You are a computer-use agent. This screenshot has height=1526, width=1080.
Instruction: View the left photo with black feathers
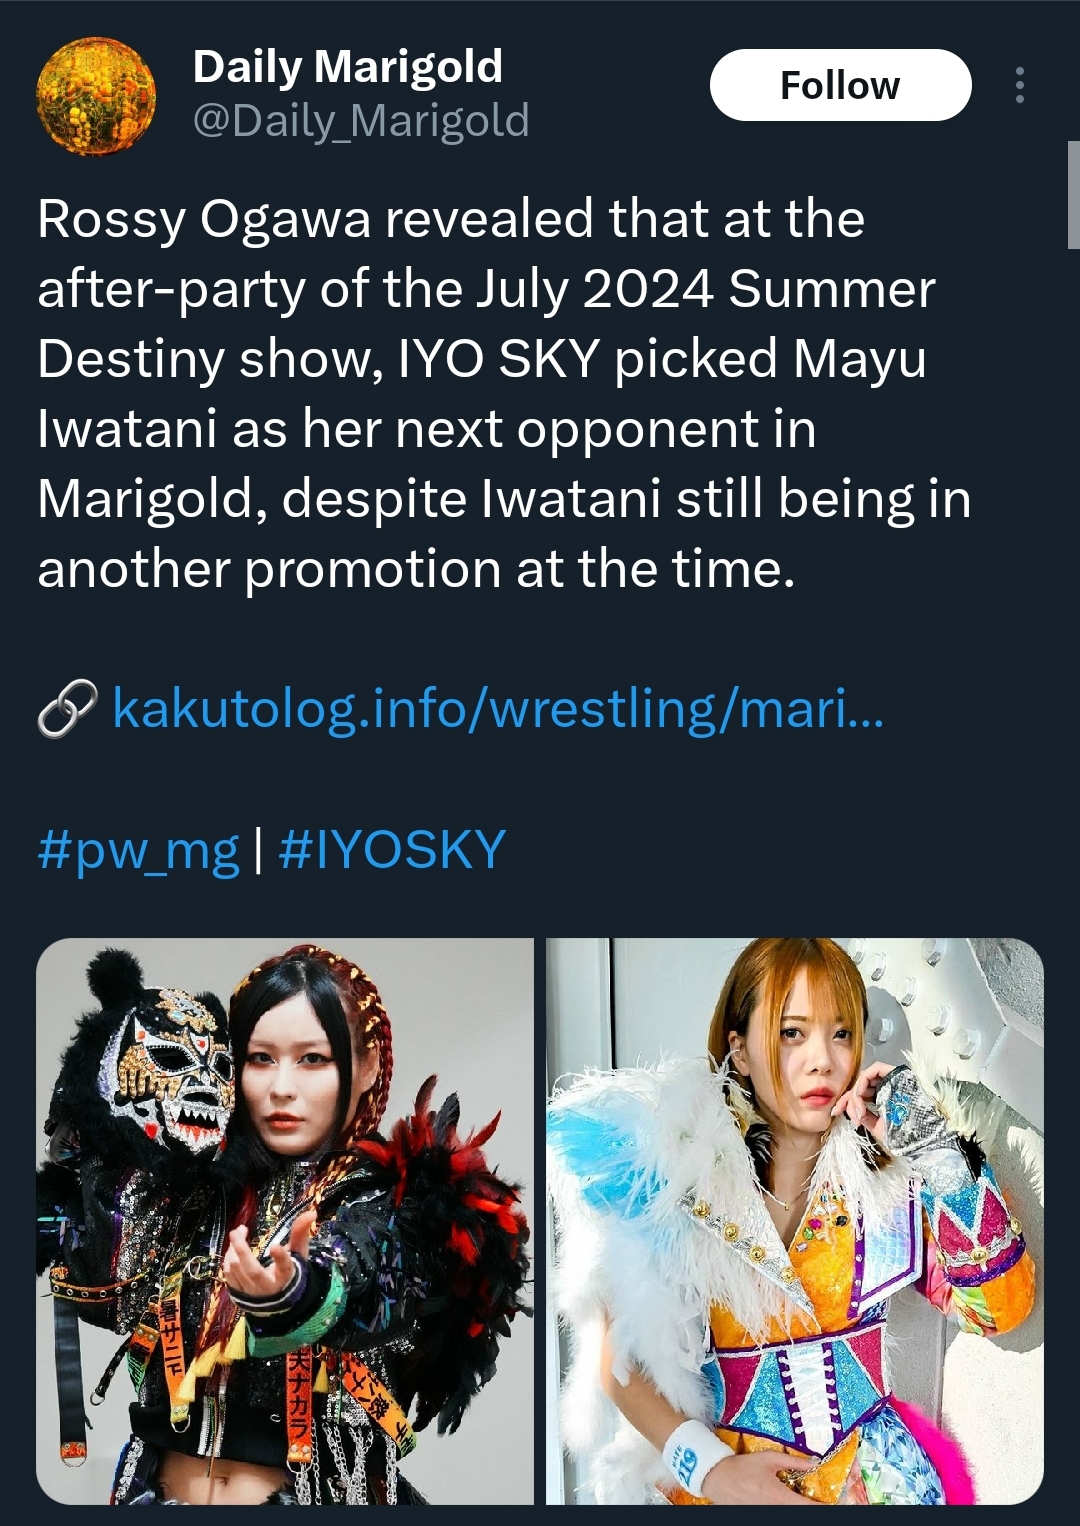285,1221
